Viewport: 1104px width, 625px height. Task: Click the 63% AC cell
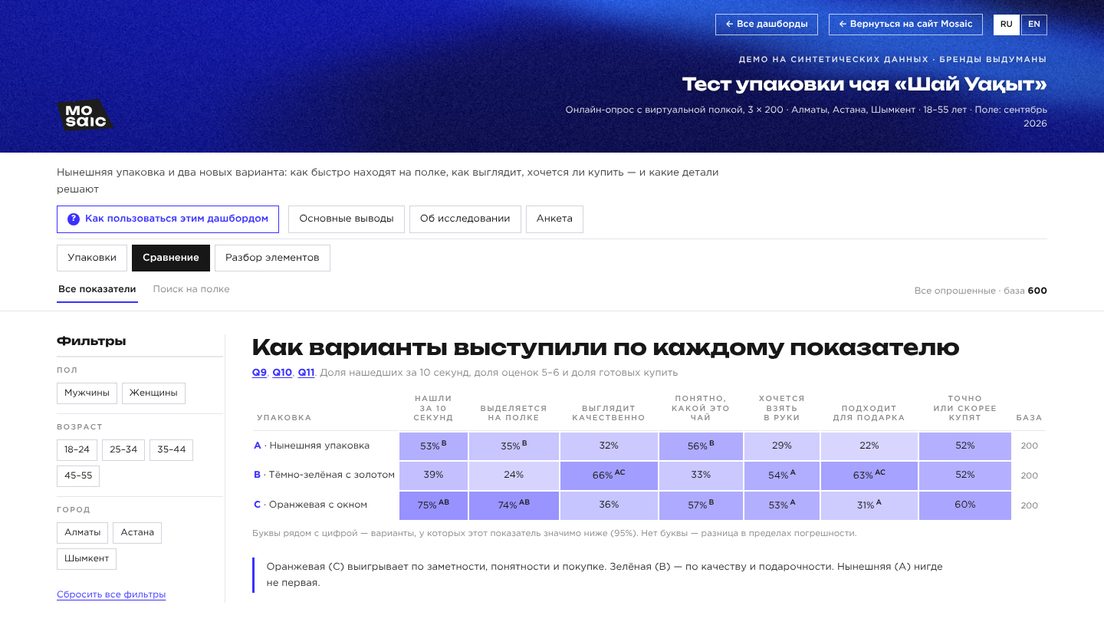pyautogui.click(x=869, y=476)
